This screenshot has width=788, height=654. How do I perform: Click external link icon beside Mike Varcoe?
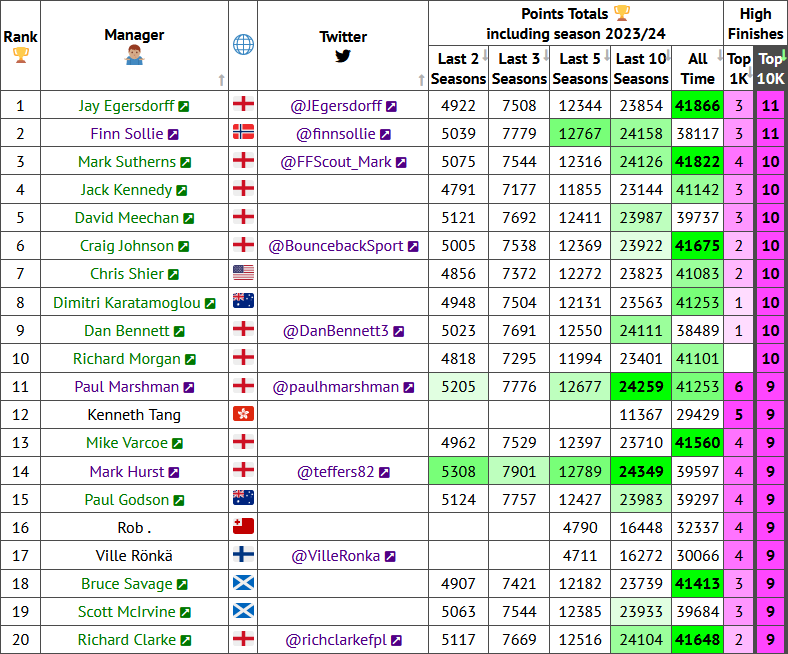(x=177, y=444)
